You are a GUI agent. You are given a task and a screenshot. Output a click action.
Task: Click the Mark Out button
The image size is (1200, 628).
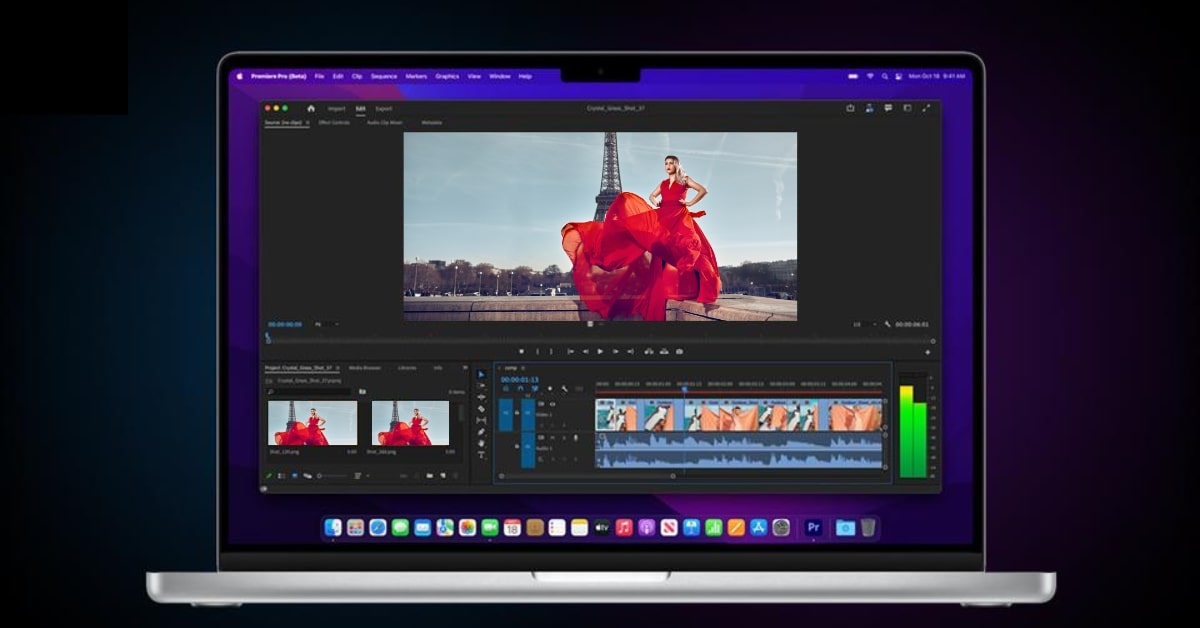pos(551,351)
